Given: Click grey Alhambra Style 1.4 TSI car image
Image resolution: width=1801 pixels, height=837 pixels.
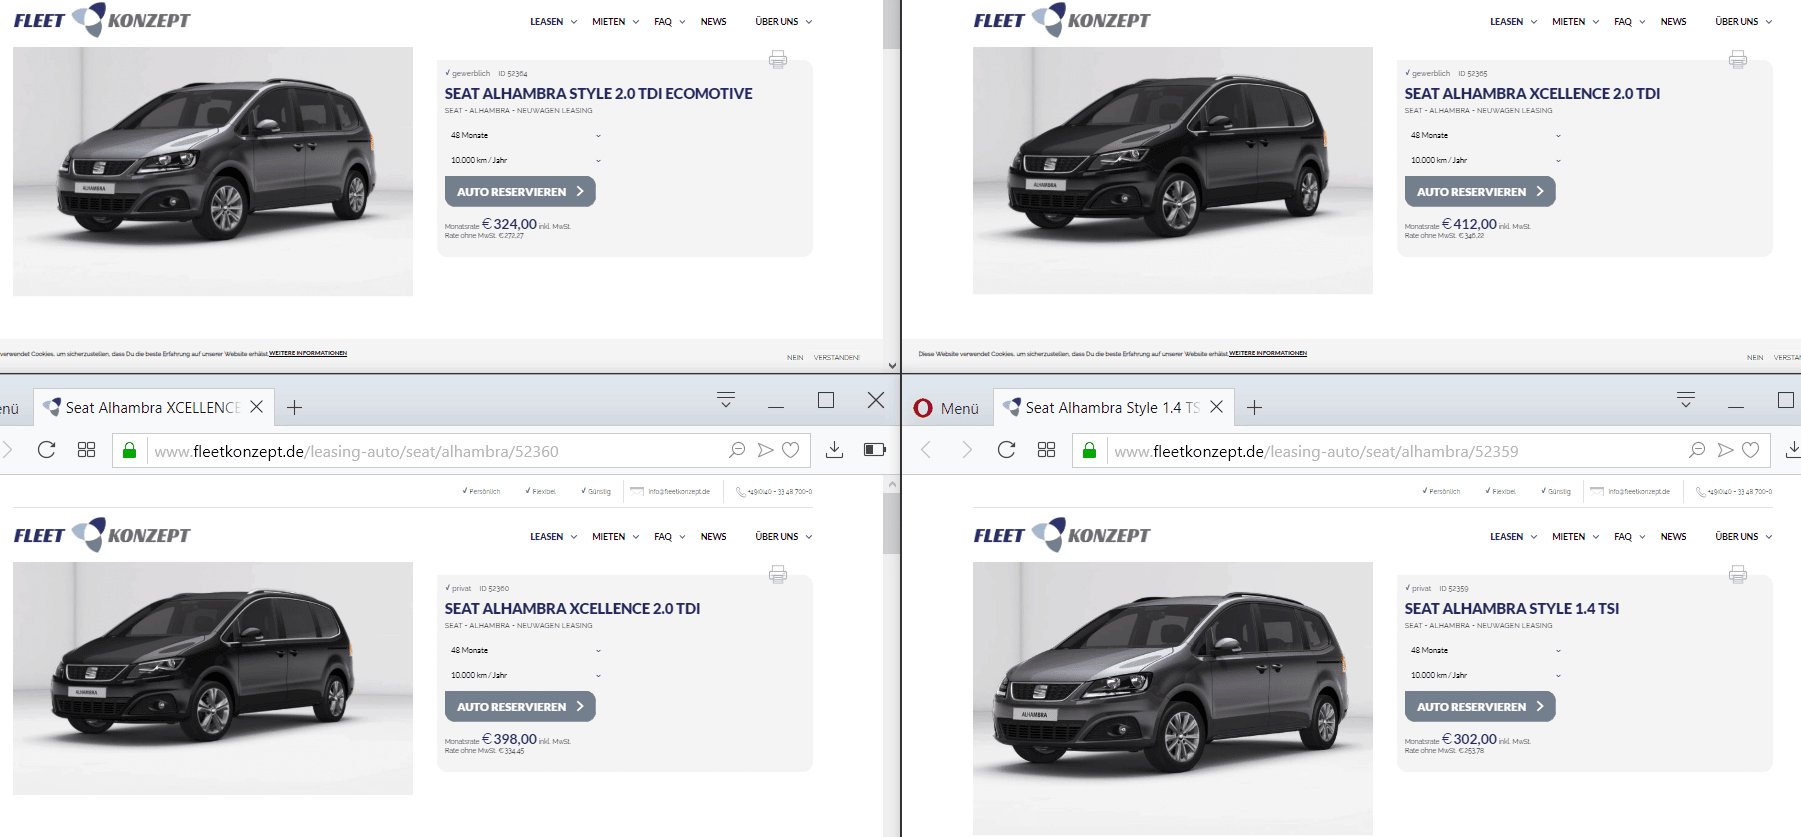Looking at the screenshot, I should pos(1173,698).
